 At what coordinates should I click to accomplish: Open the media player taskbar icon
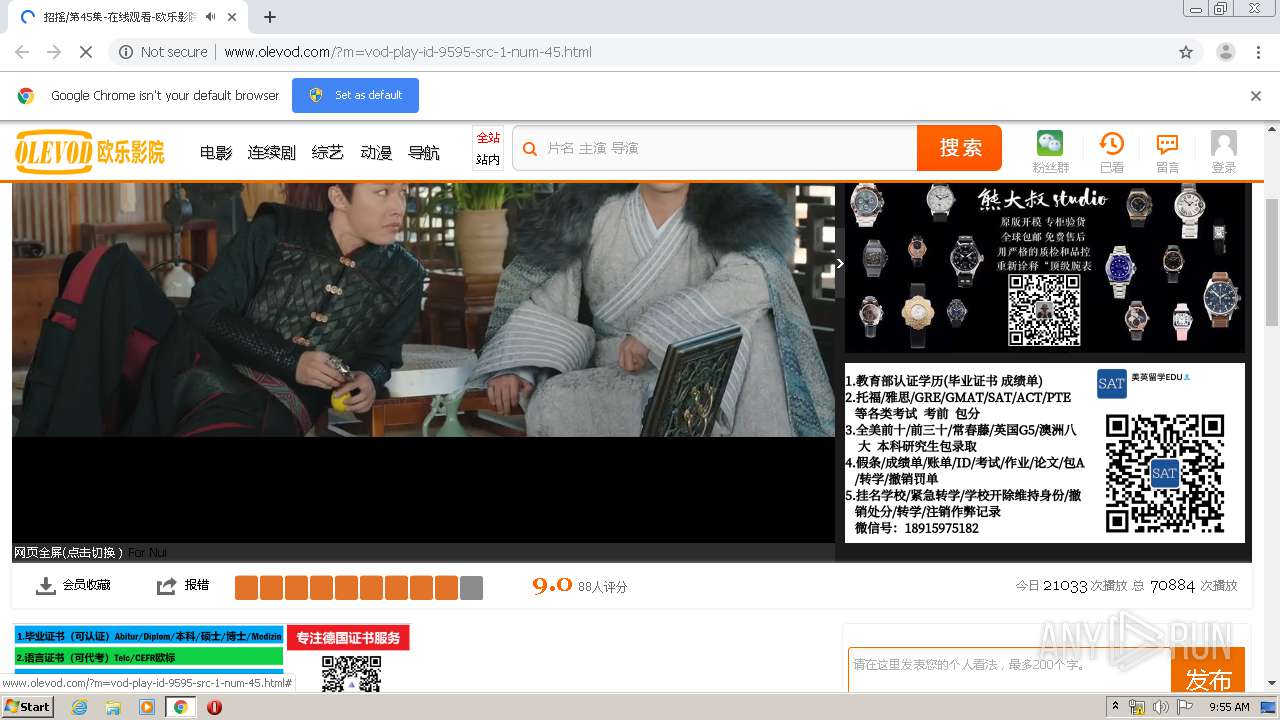click(x=147, y=707)
